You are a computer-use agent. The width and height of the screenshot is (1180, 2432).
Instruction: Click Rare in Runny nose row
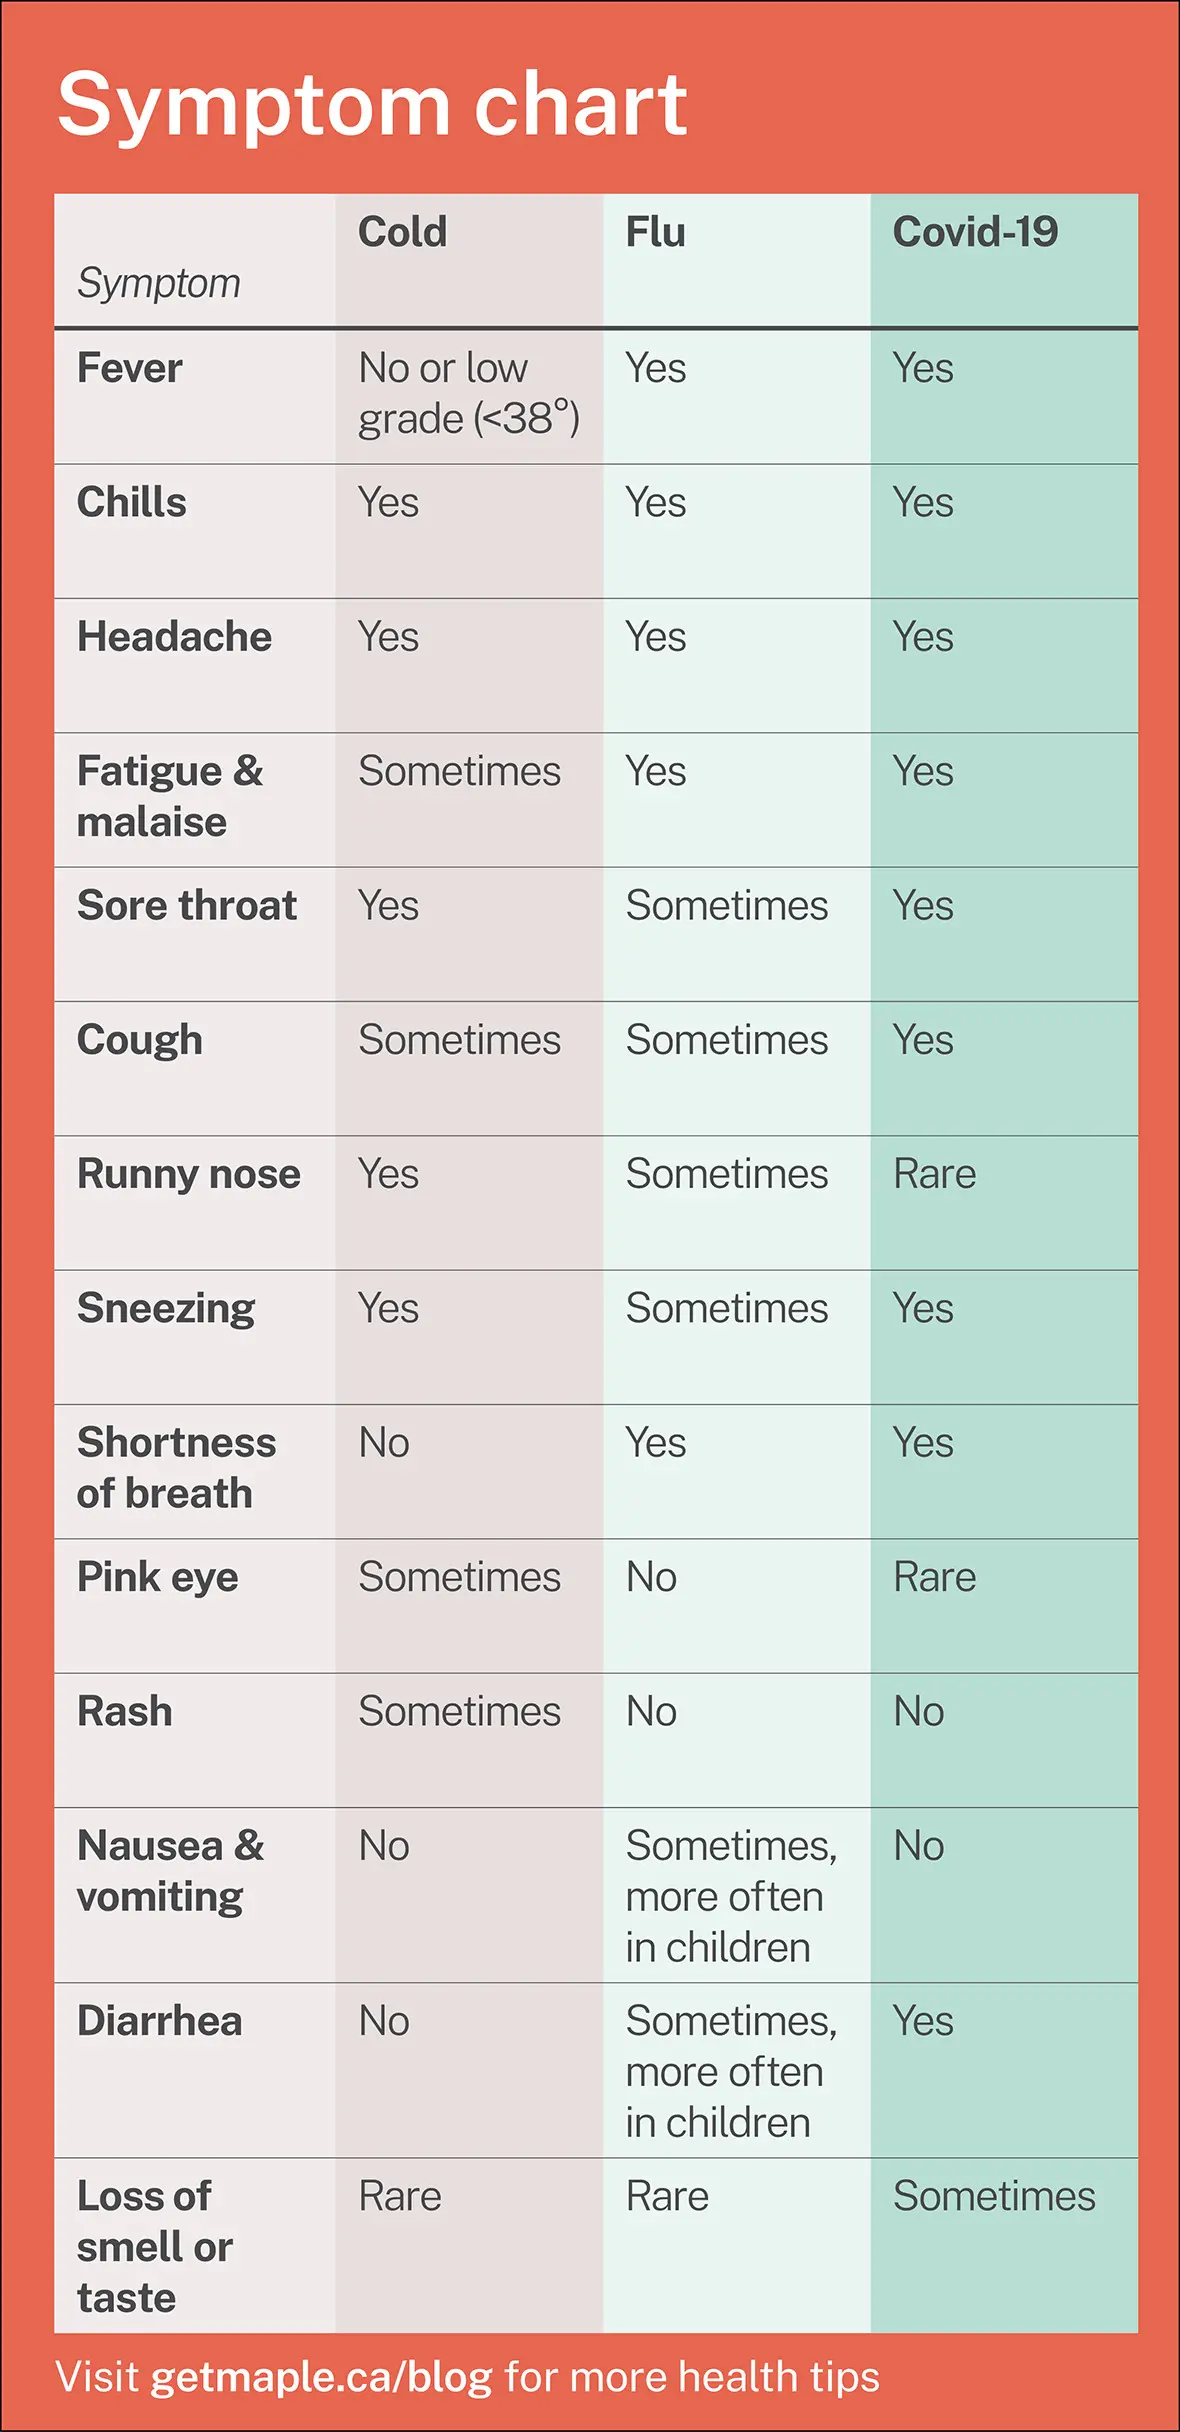pos(935,1174)
